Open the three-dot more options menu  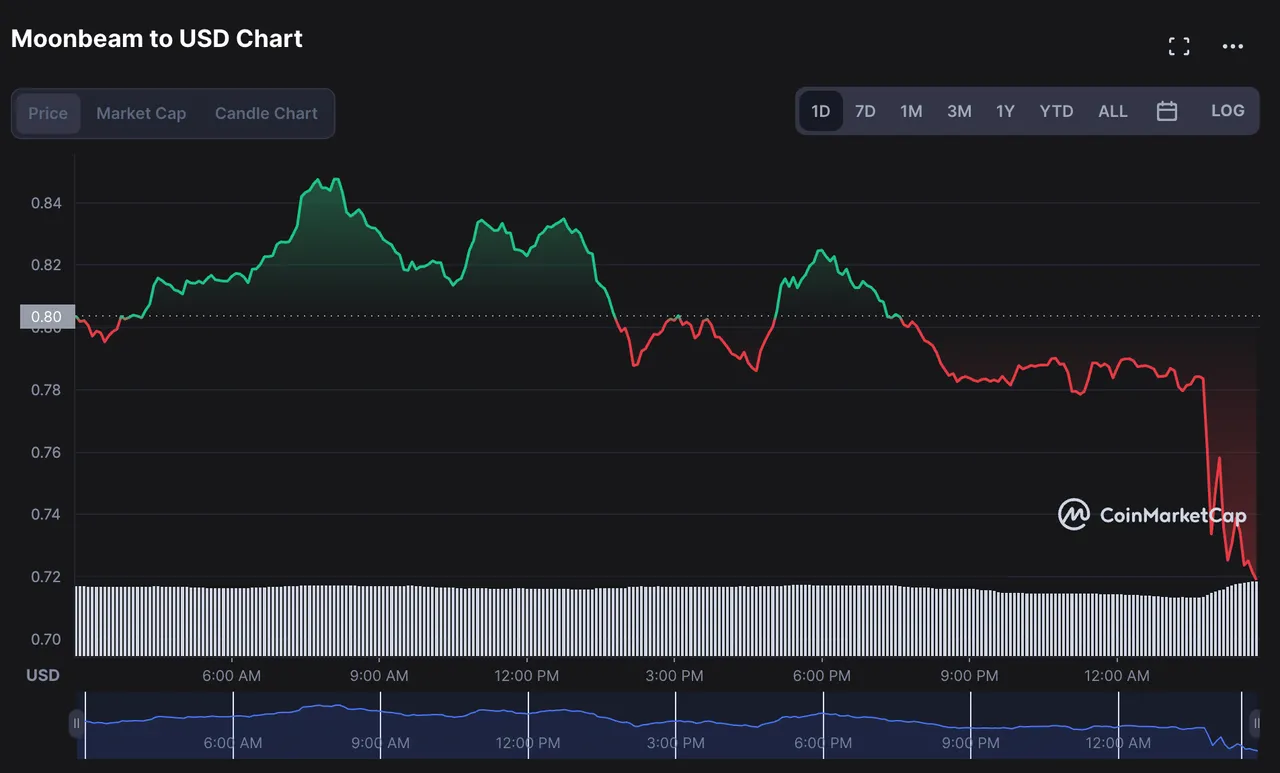(x=1233, y=46)
